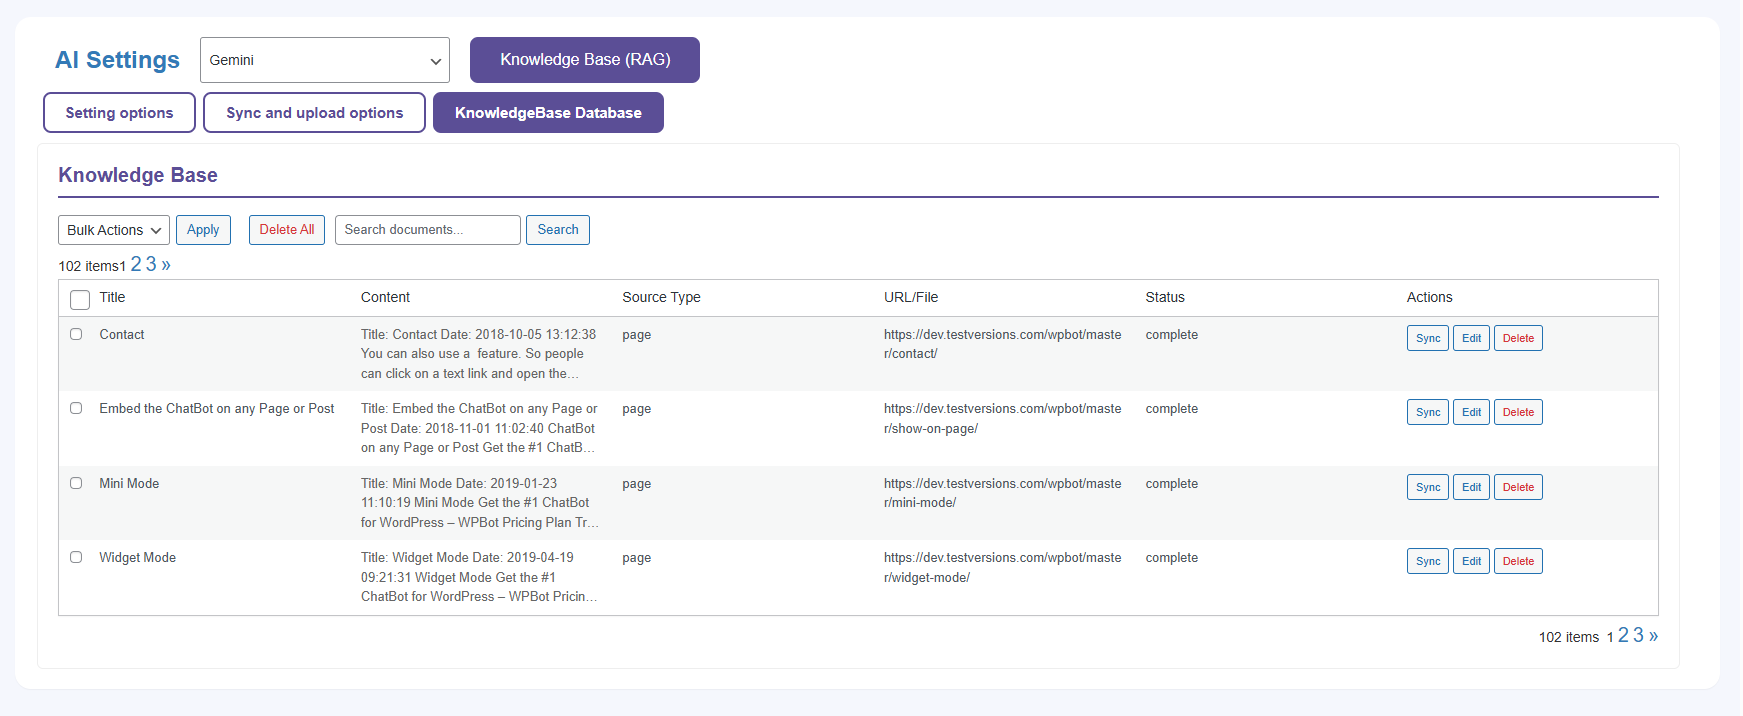The width and height of the screenshot is (1743, 716).
Task: Edit the Embed the ChatBot entry
Action: (1471, 412)
